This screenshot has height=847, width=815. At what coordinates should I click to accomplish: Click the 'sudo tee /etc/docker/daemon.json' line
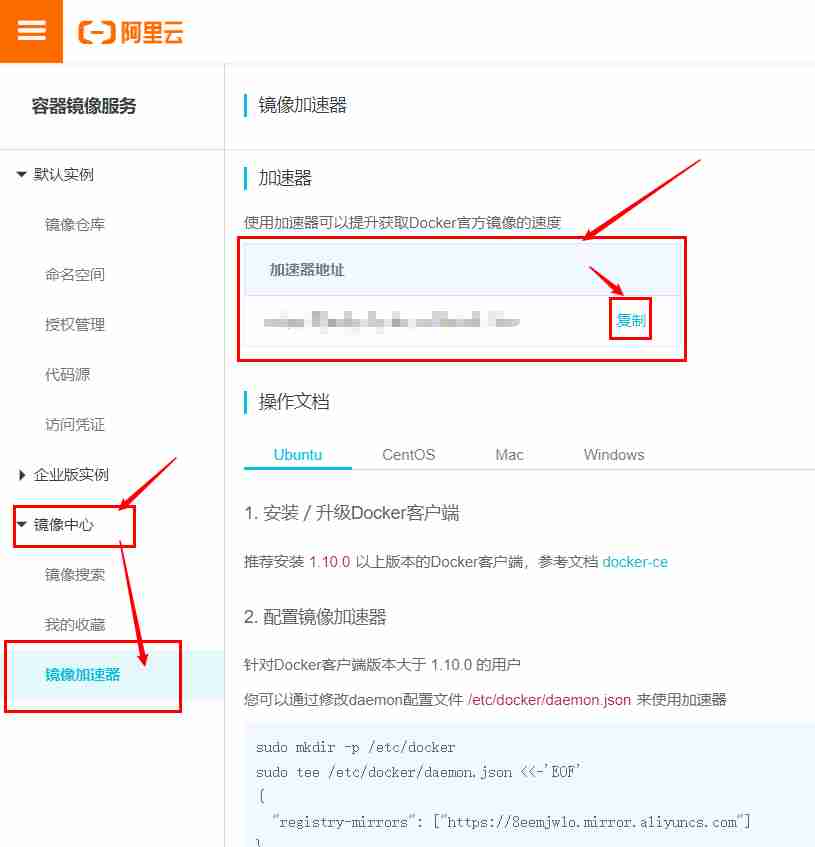click(418, 772)
